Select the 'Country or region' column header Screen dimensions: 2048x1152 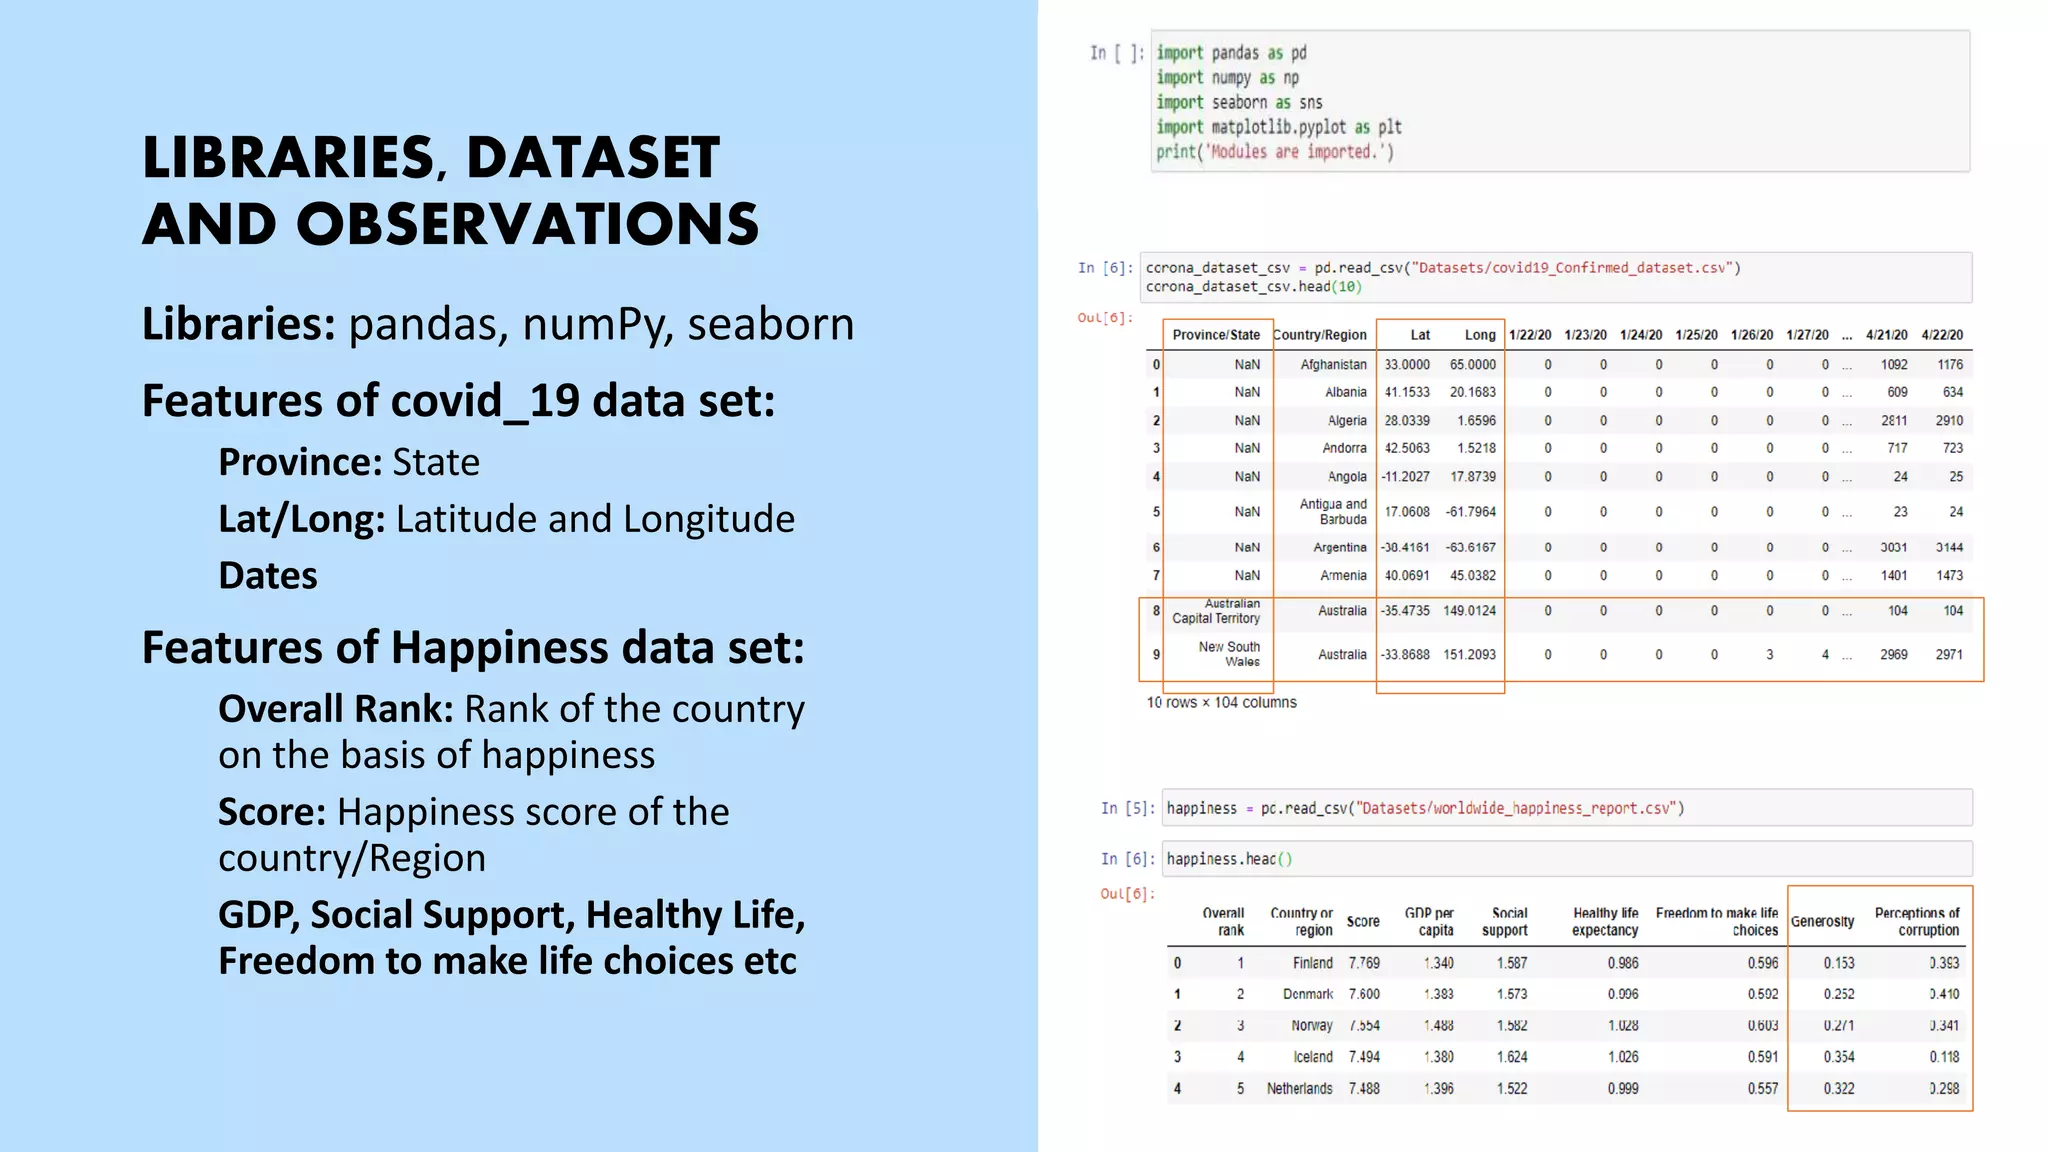tap(1301, 921)
